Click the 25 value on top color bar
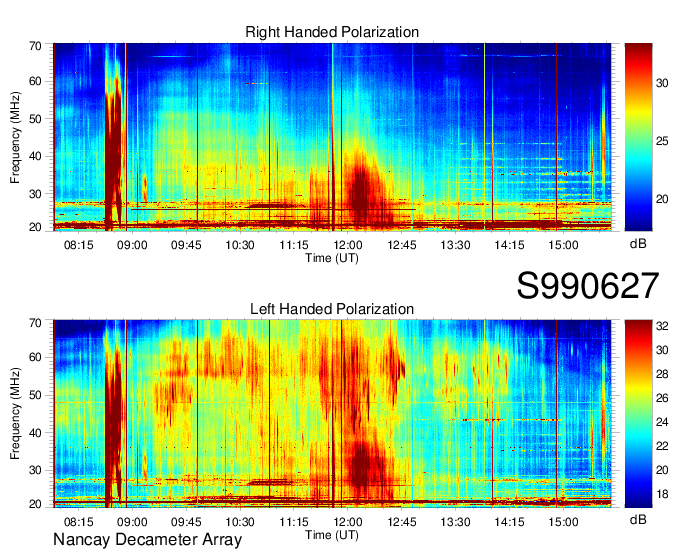This screenshot has width=680, height=552. 662,141
